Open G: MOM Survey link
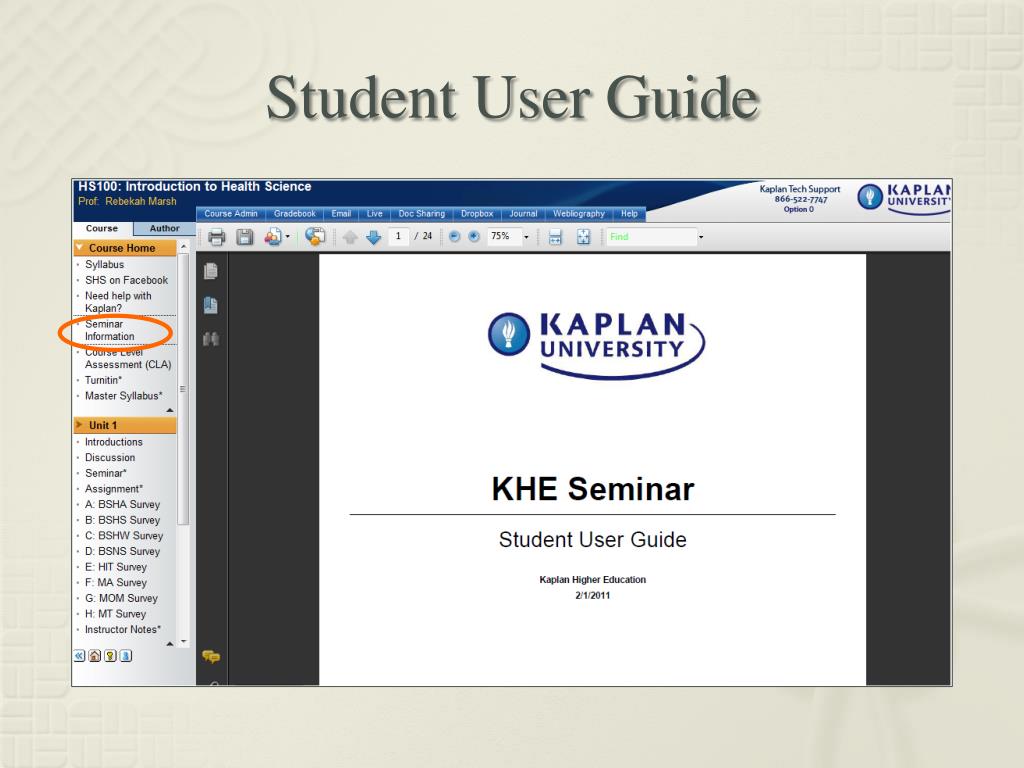The width and height of the screenshot is (1024, 768). coord(121,599)
